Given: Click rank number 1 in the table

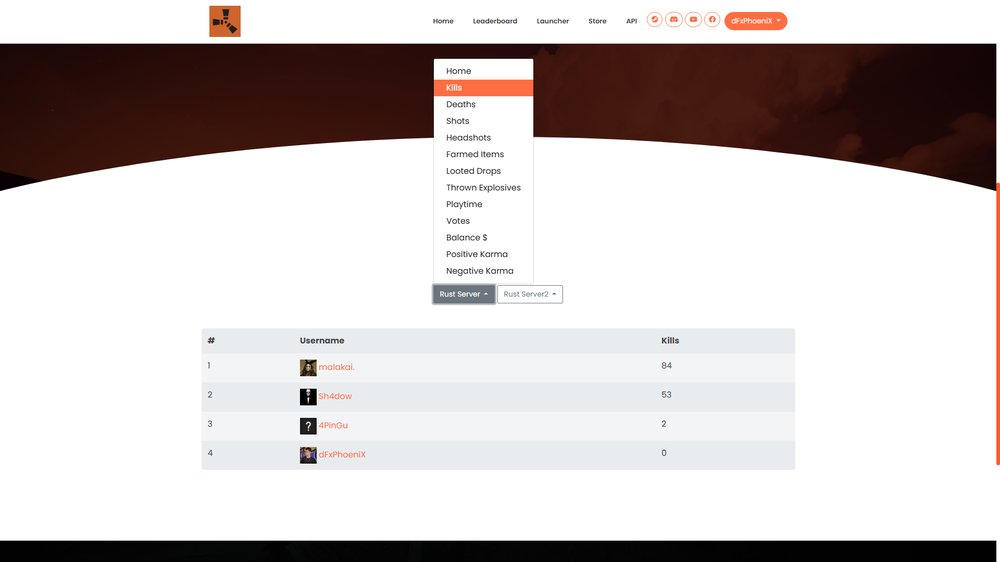Looking at the screenshot, I should coord(209,366).
